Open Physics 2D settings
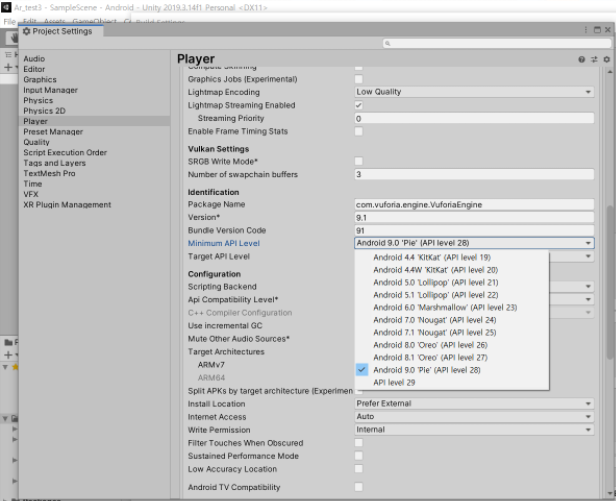The image size is (616, 501). [x=44, y=111]
